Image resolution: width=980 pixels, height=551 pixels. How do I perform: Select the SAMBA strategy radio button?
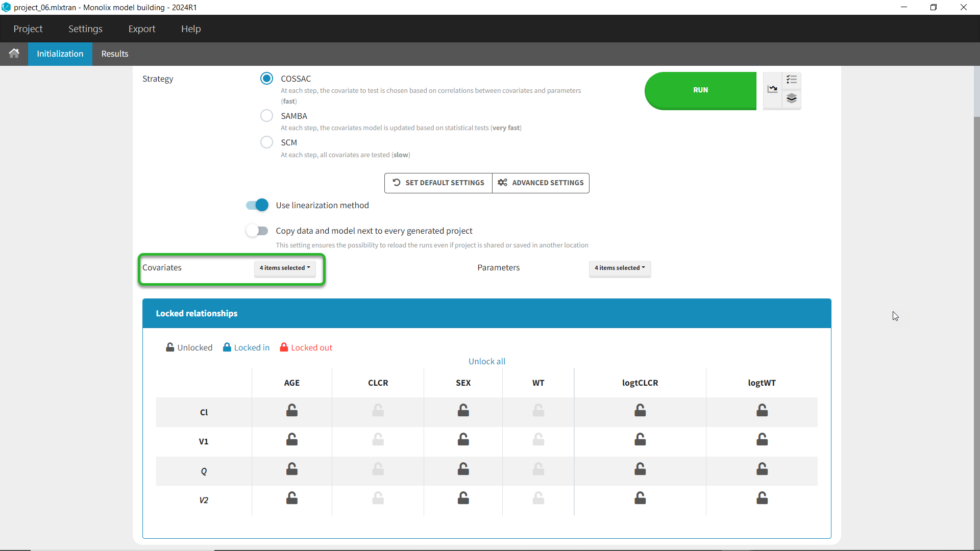(x=267, y=116)
